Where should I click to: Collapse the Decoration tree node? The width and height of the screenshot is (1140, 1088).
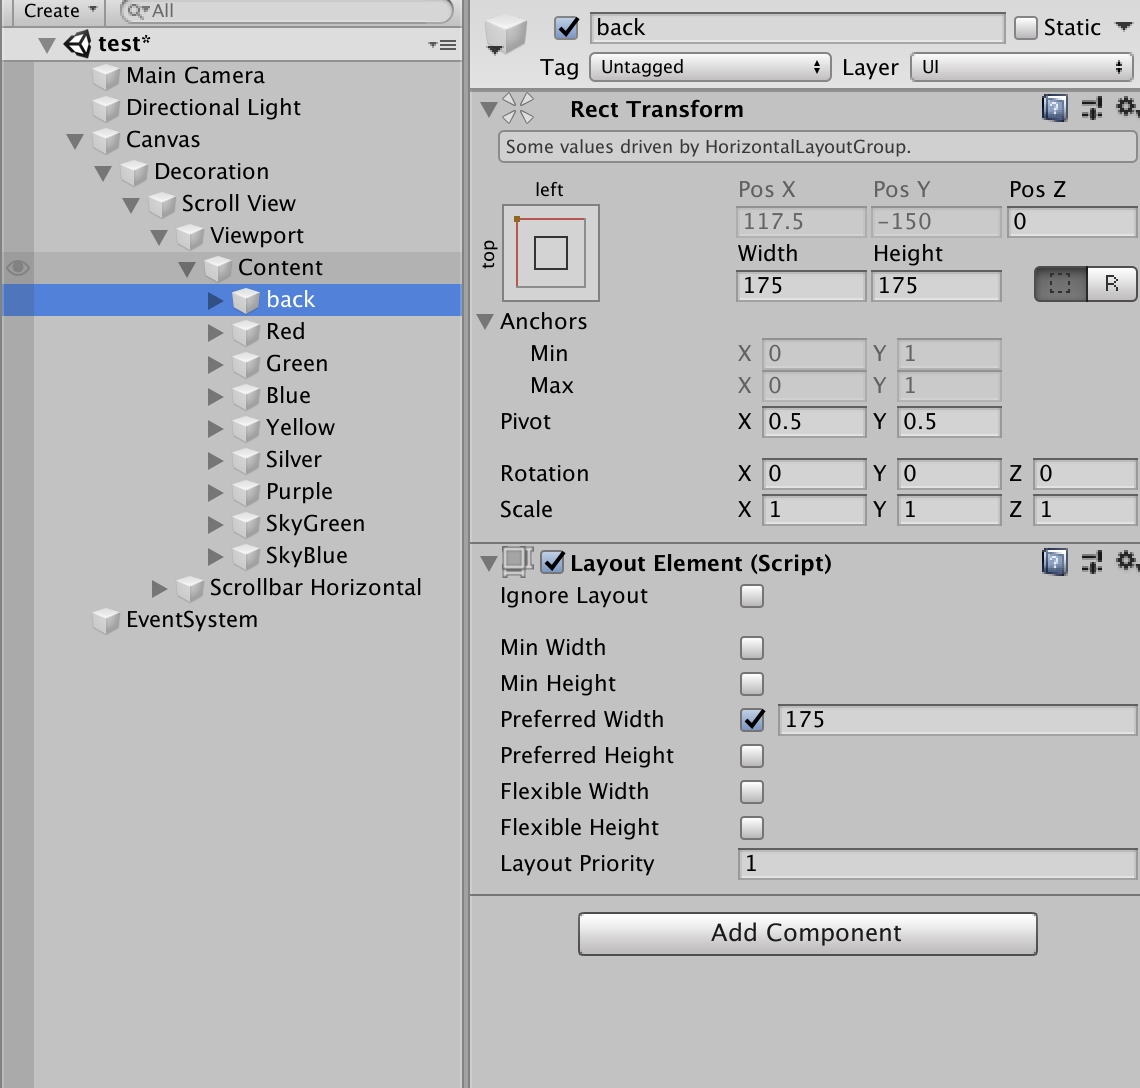tap(103, 172)
